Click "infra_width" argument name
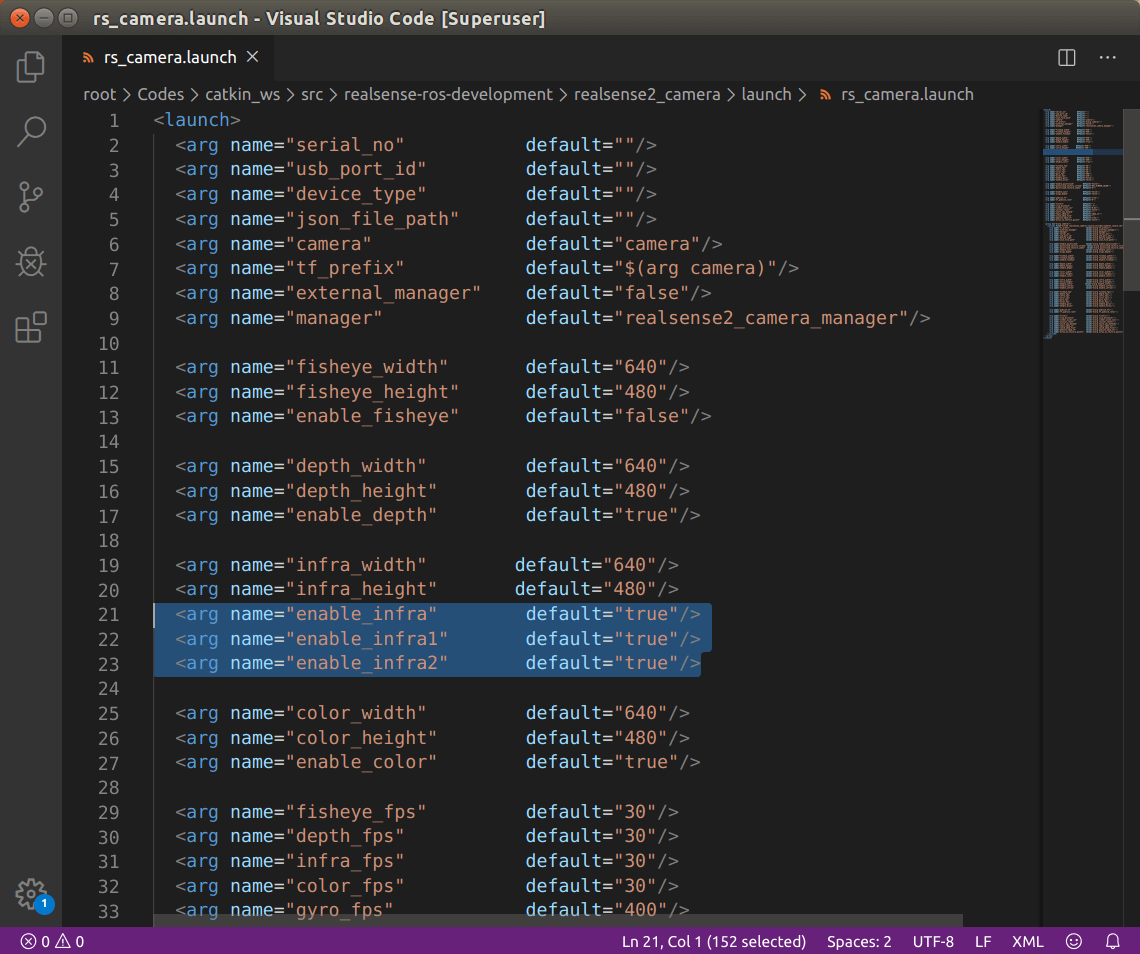The width and height of the screenshot is (1140, 954). pyautogui.click(x=356, y=565)
